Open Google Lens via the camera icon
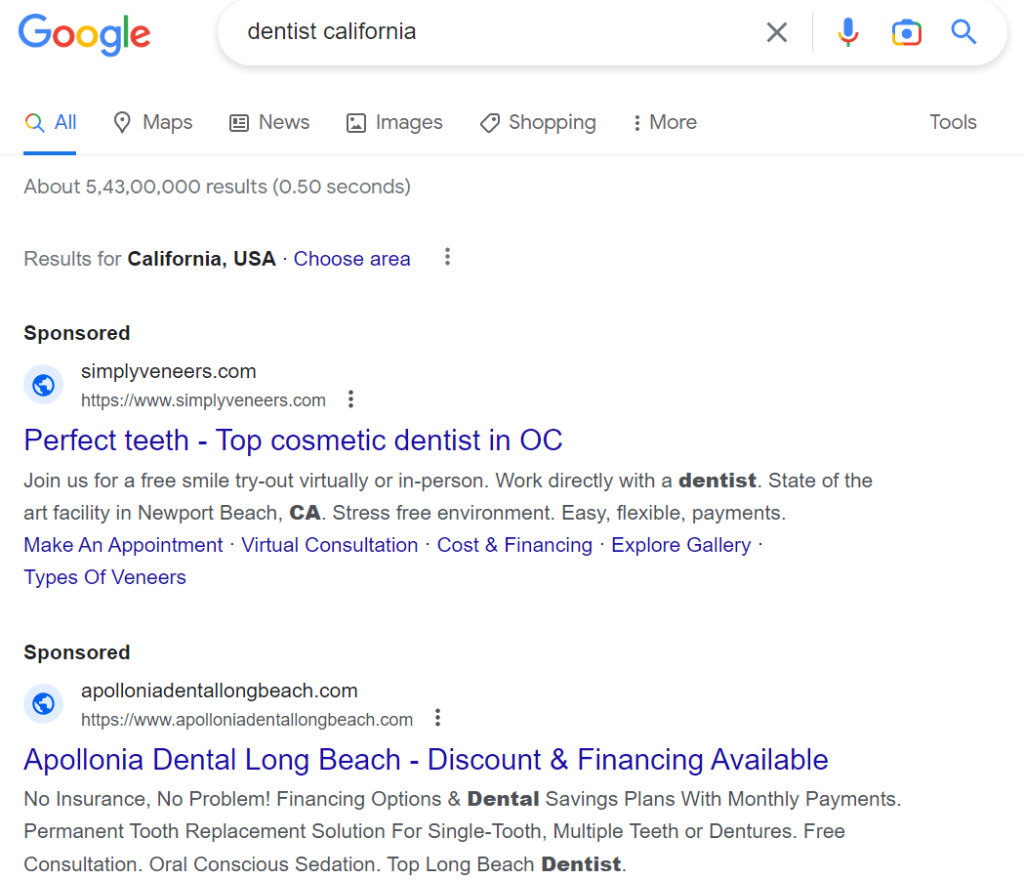This screenshot has height=880, width=1024. tap(906, 31)
